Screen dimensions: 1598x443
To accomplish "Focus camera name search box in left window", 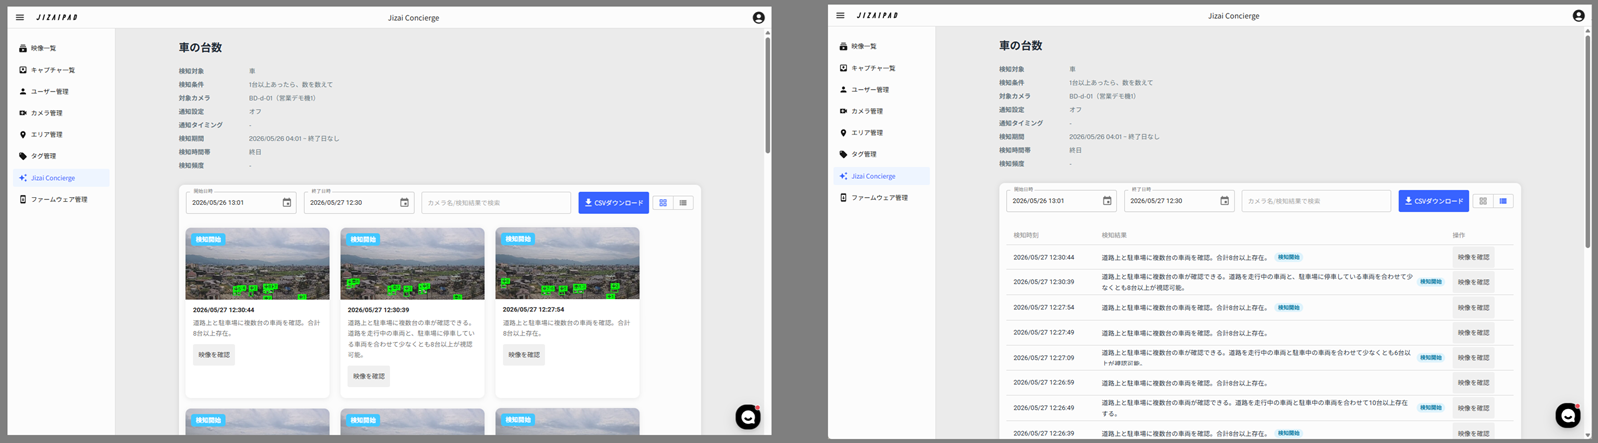I will (x=496, y=202).
